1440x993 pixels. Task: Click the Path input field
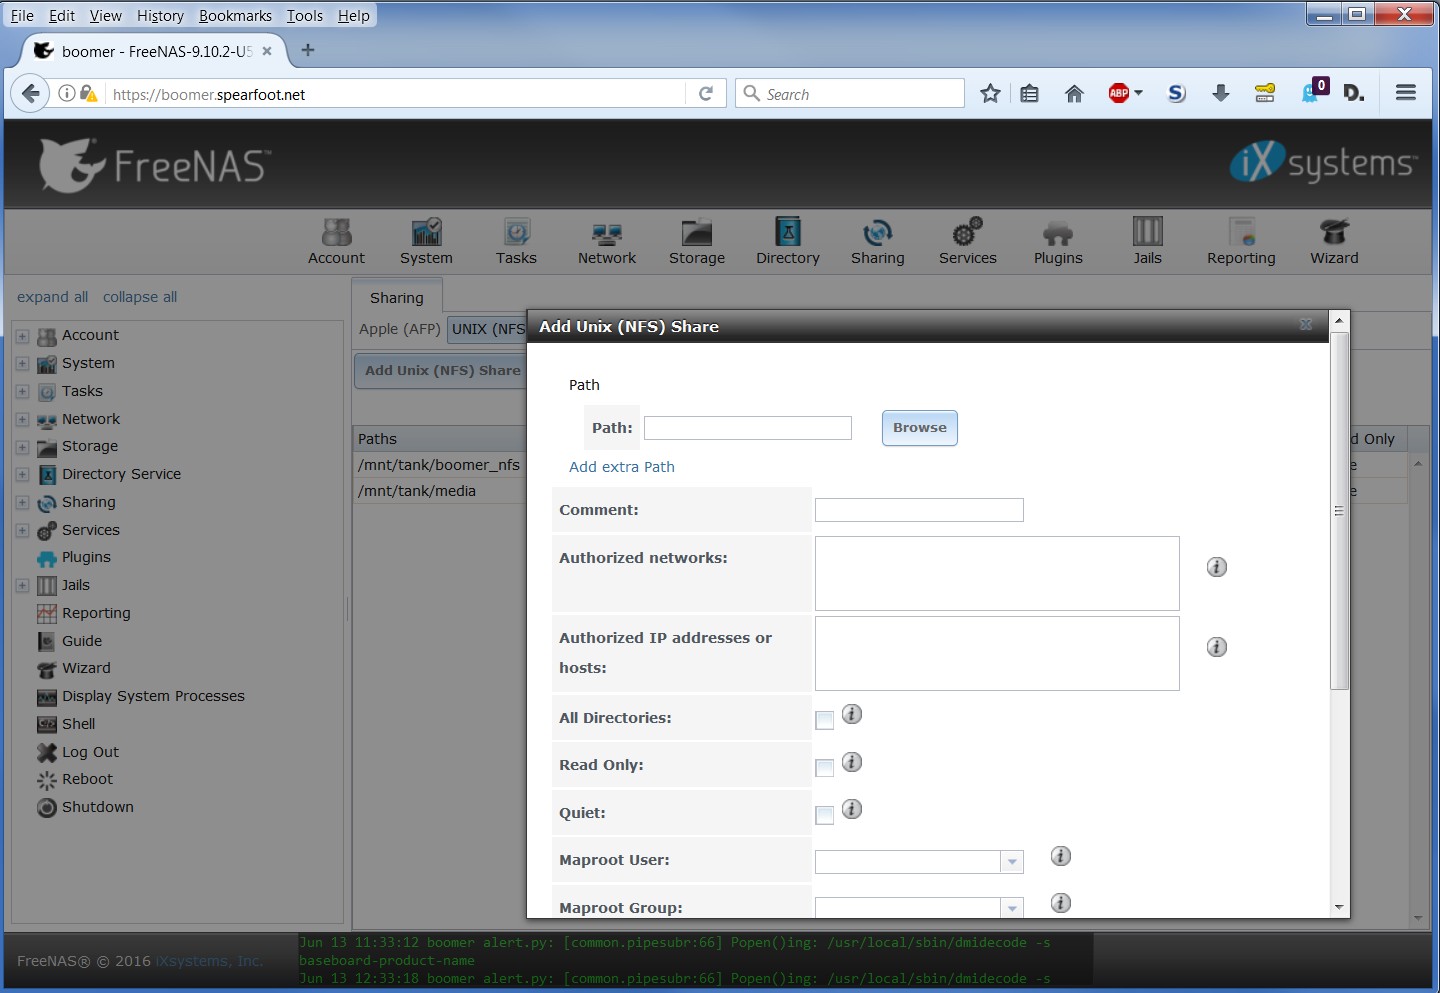pos(748,428)
